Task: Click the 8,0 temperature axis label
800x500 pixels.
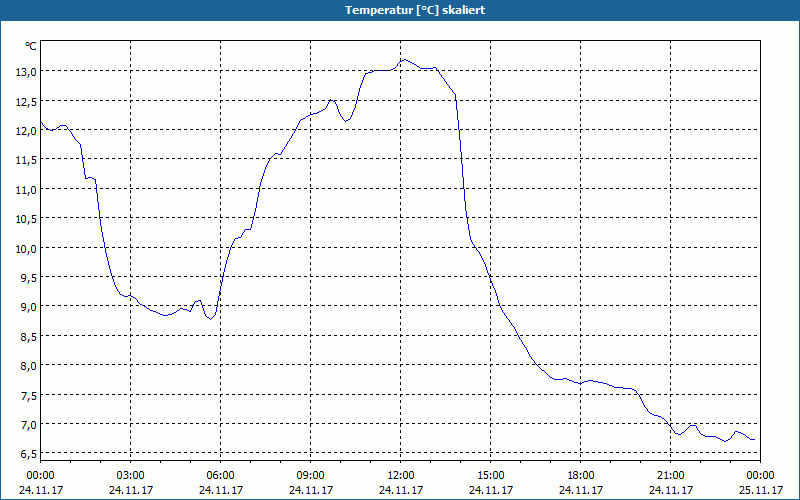Action: (x=28, y=366)
